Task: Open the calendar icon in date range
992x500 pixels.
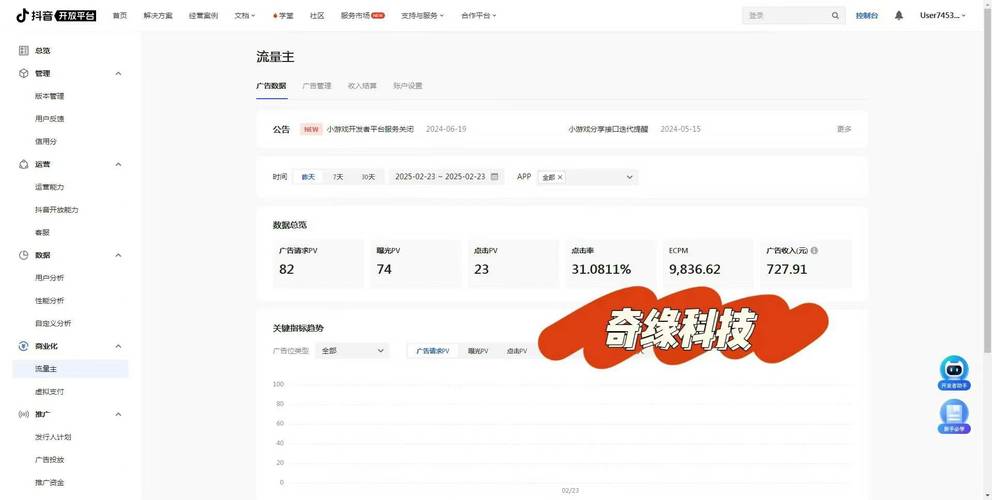Action: click(495, 177)
